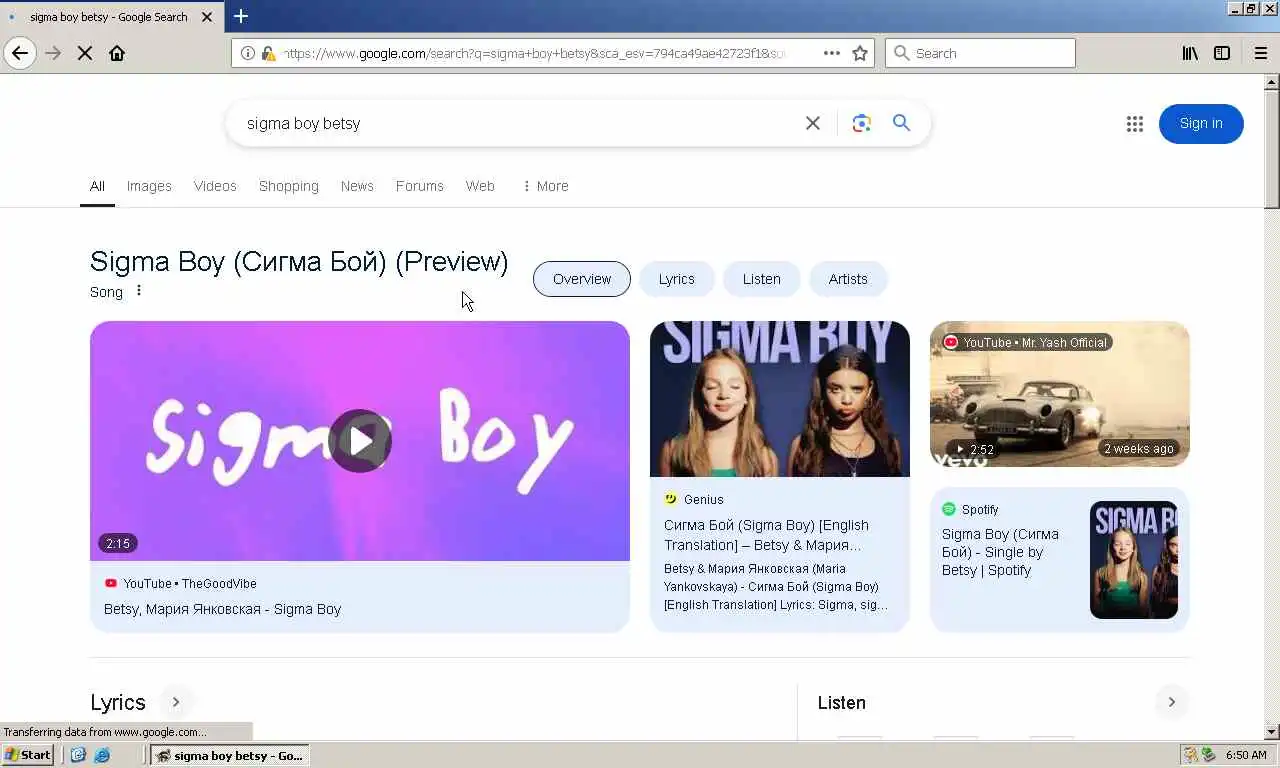Switch to the Shopping tab
This screenshot has width=1280, height=768.
[x=289, y=186]
